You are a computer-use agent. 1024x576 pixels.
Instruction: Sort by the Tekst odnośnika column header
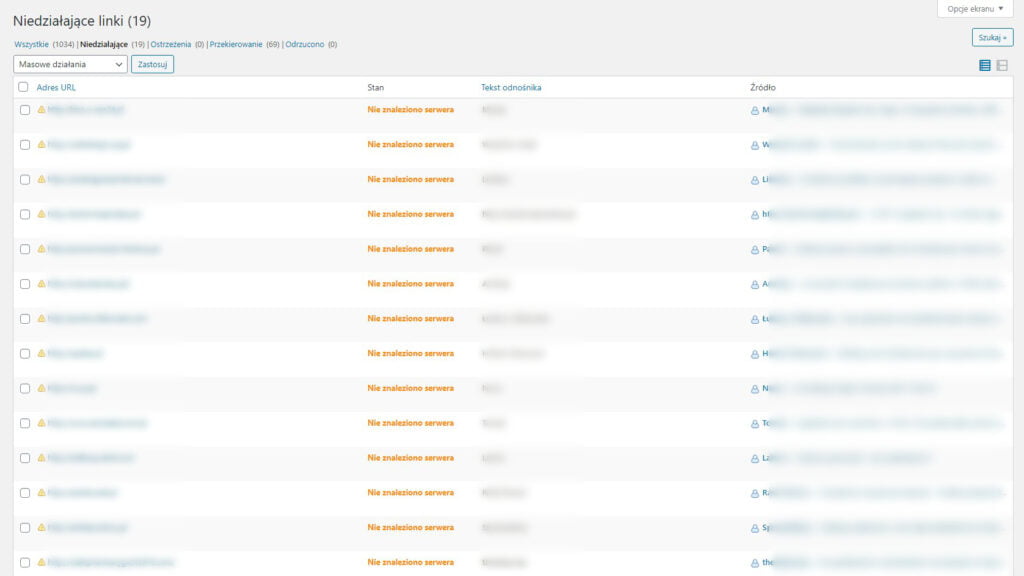coord(511,88)
